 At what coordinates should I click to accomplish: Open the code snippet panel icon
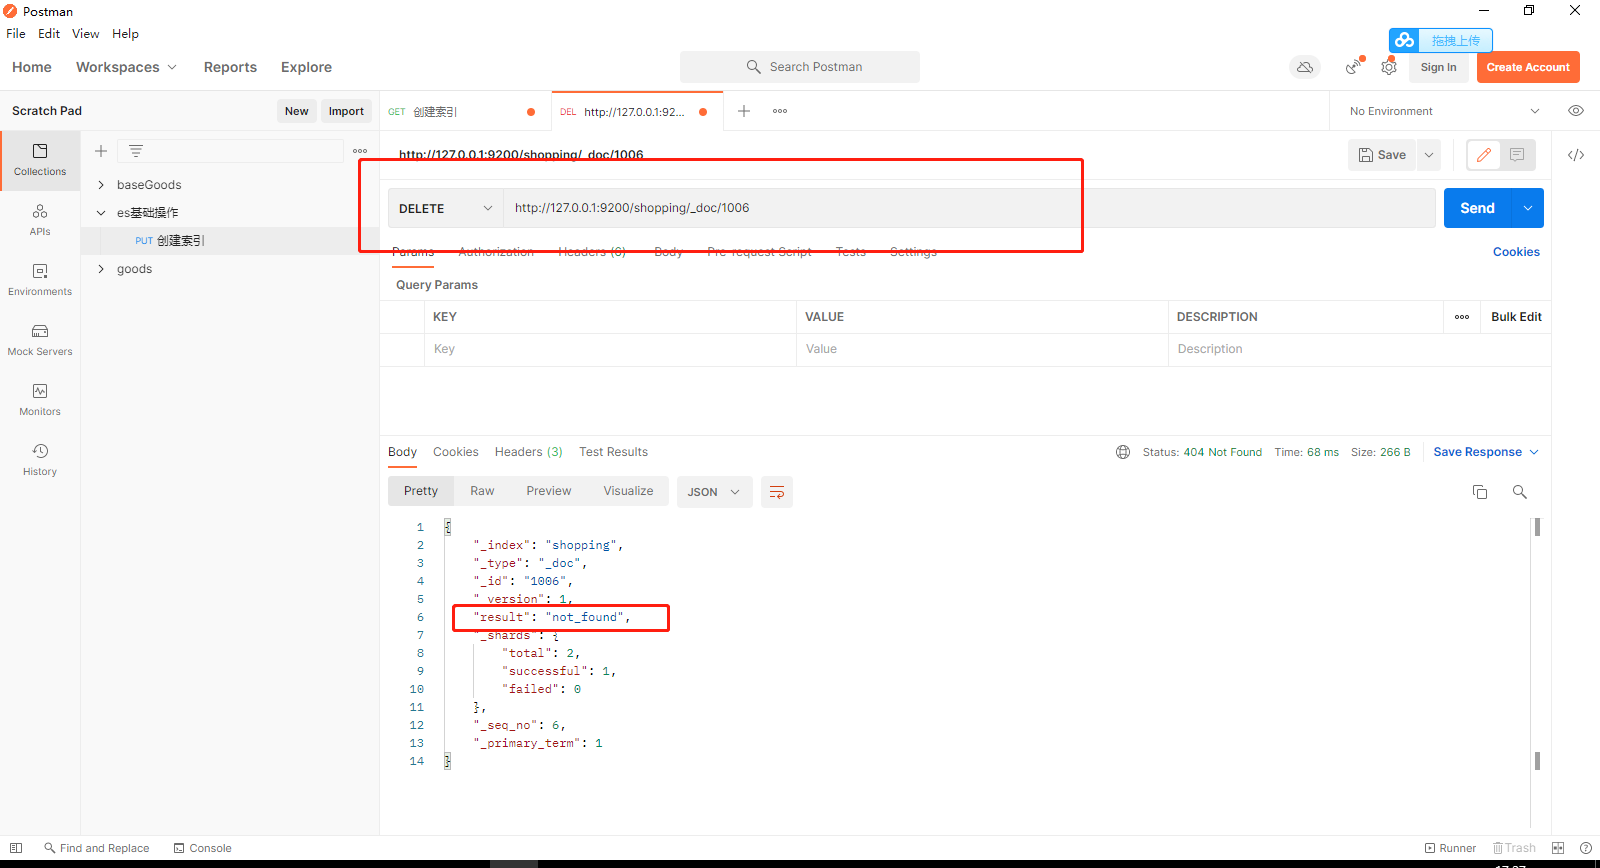(x=1576, y=155)
